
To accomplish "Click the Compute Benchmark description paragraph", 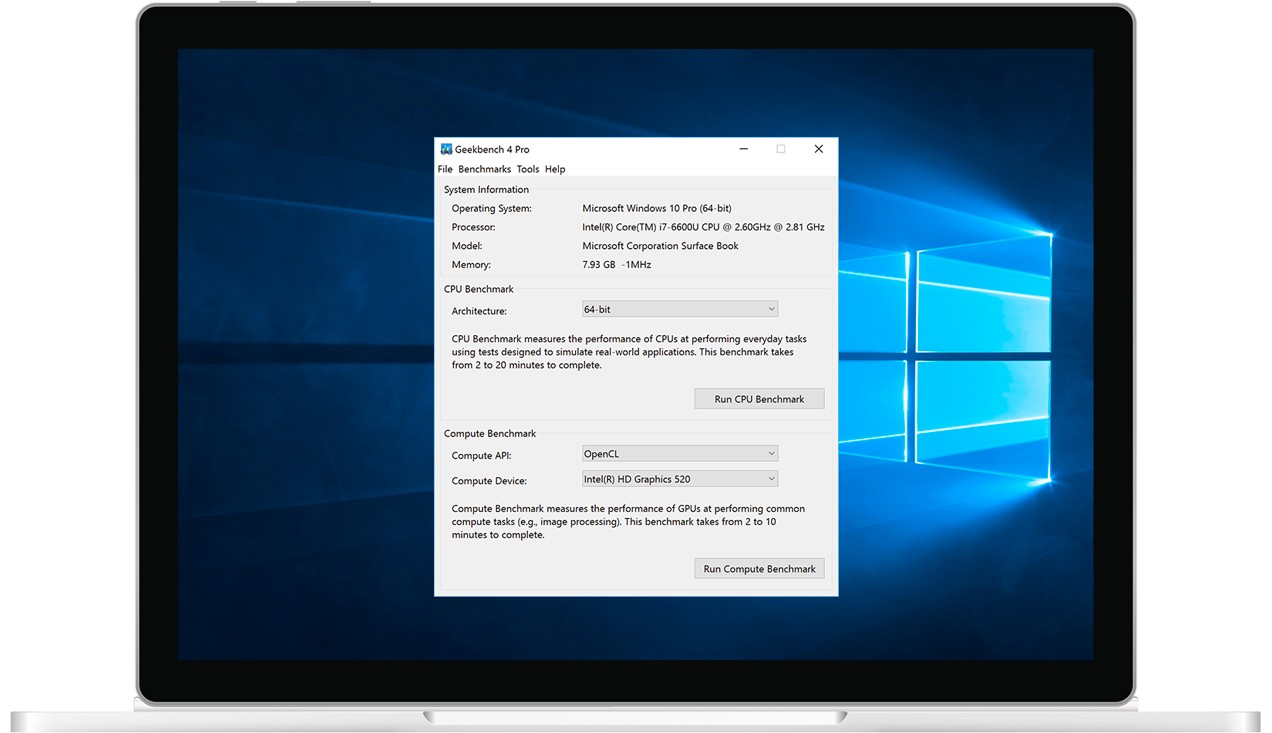I will [x=628, y=522].
